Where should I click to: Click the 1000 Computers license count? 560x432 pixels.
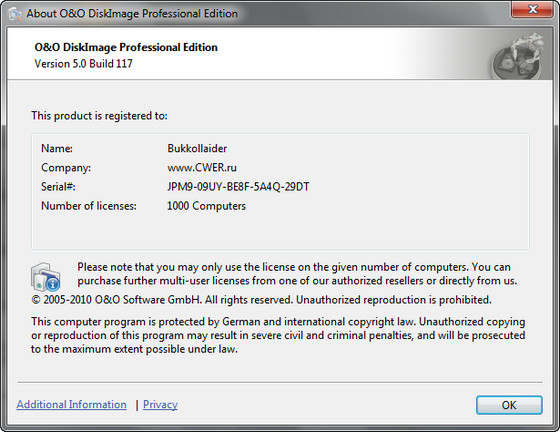point(206,206)
